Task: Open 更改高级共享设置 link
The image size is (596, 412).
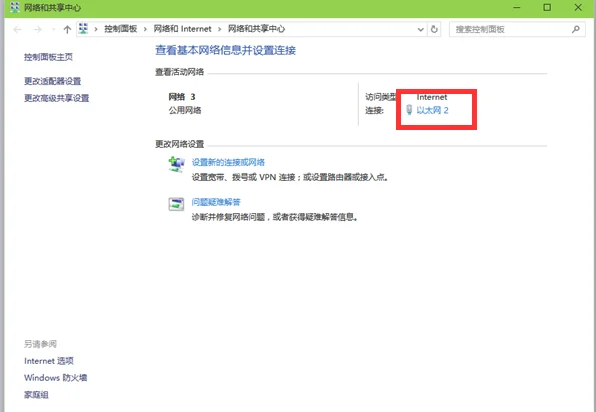Action: pos(57,98)
